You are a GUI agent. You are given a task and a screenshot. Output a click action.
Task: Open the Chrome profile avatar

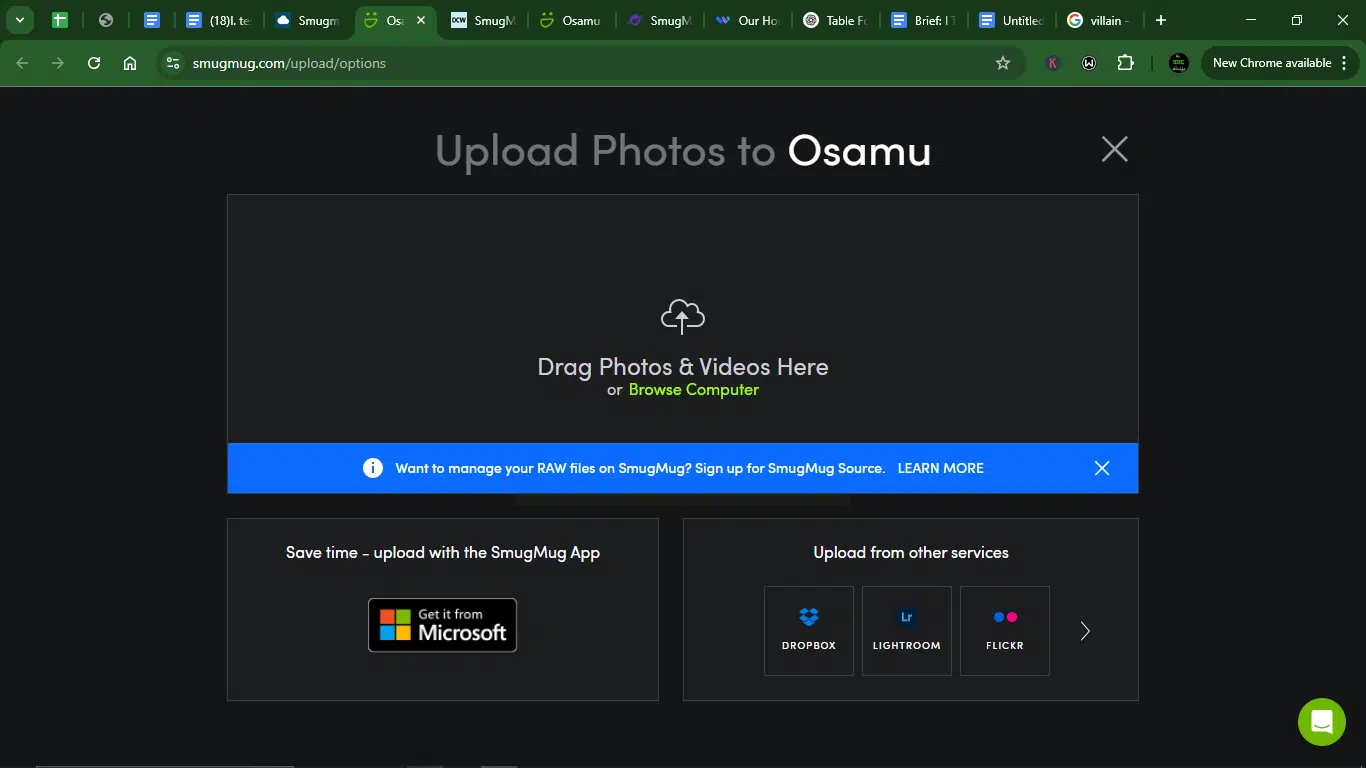point(1179,63)
